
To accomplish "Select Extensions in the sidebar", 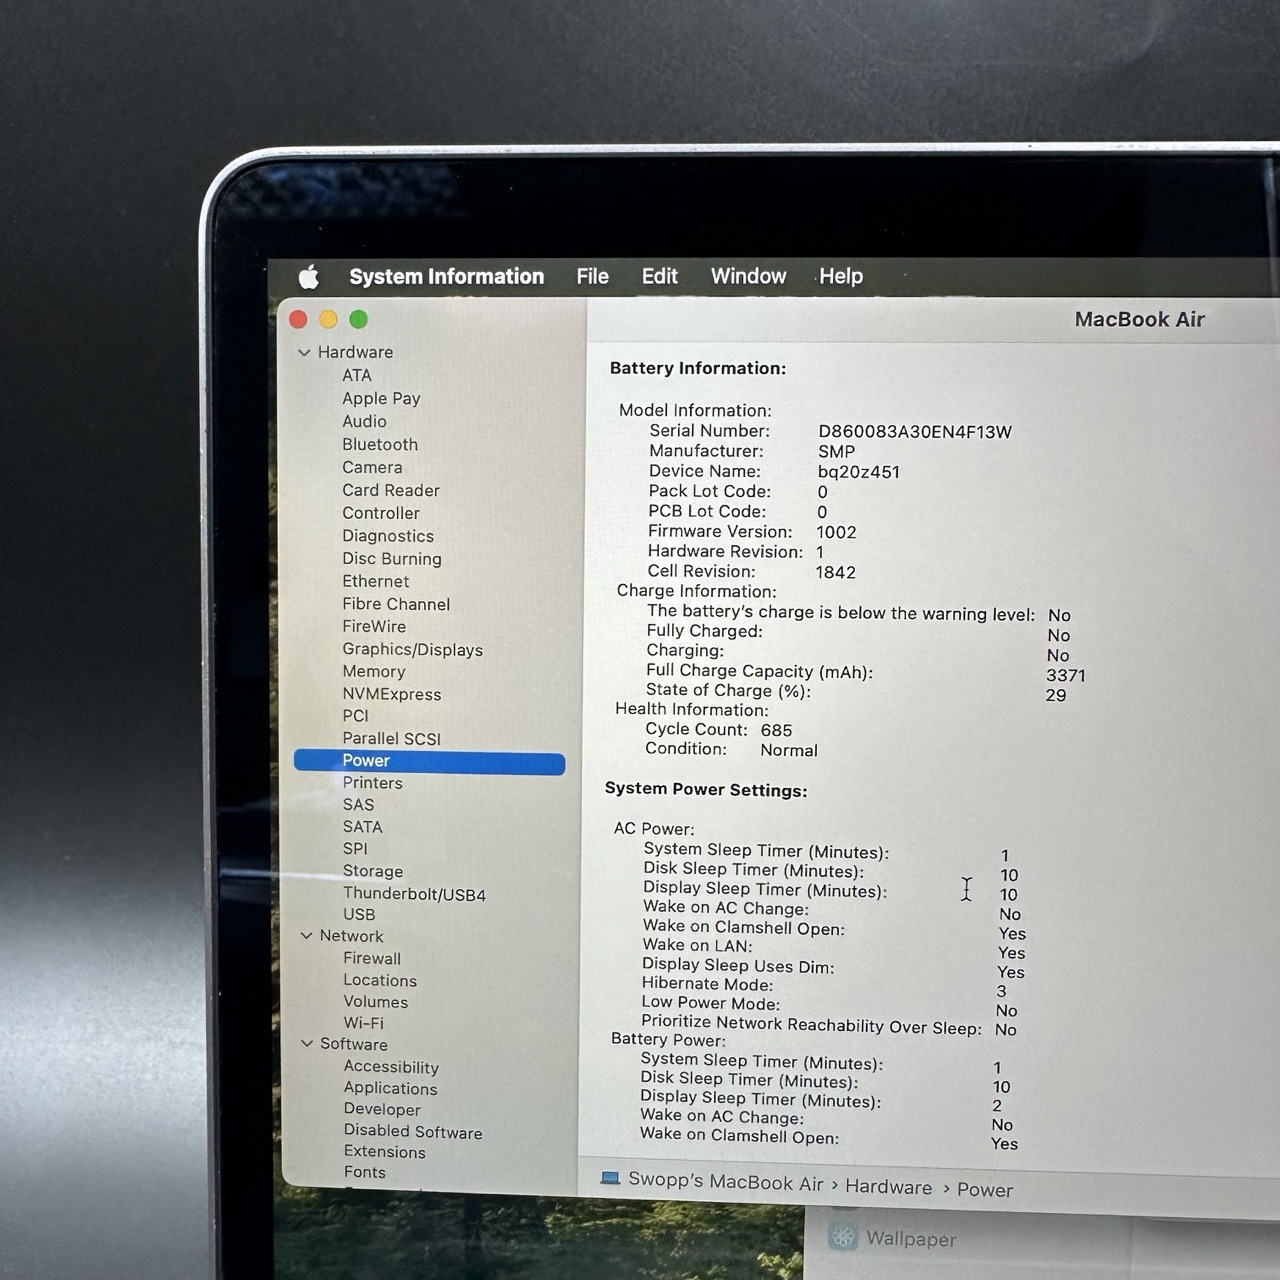I will click(384, 1152).
